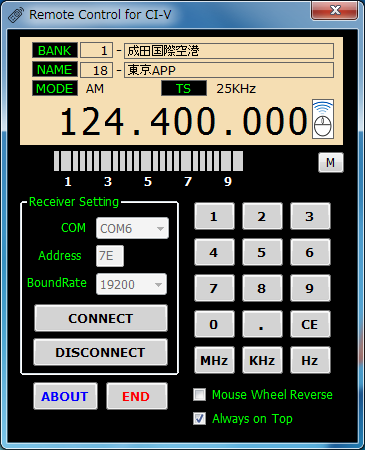Click the BANK number field showing 1
Screen dimensions: 365x450
coord(96,51)
